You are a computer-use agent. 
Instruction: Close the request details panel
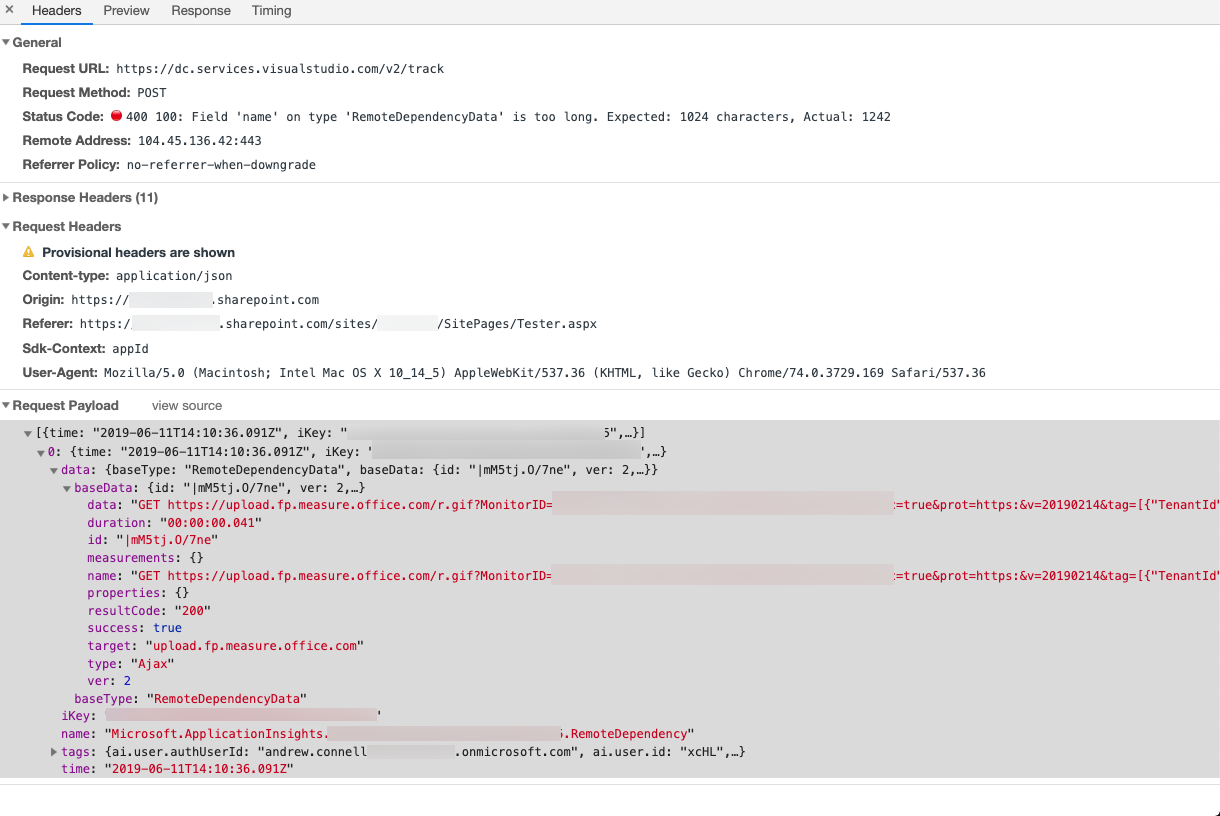point(9,10)
